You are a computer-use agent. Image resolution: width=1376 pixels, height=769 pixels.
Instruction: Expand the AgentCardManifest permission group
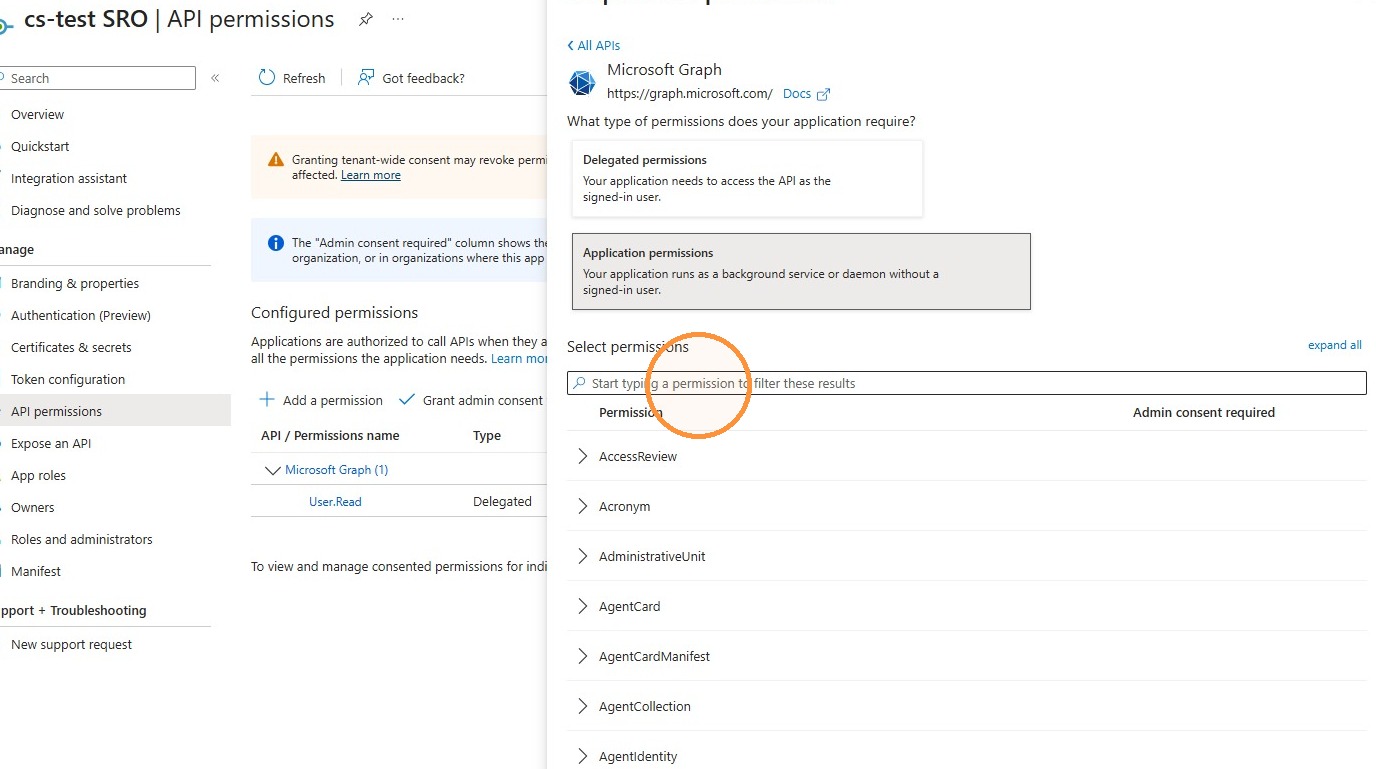(583, 656)
